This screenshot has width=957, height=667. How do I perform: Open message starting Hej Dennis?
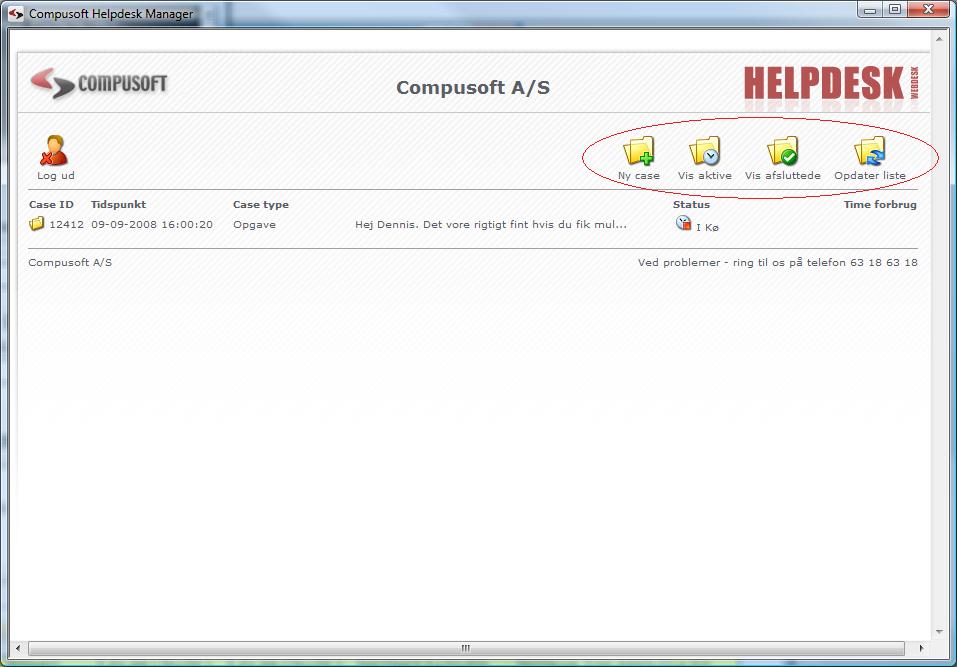point(491,225)
